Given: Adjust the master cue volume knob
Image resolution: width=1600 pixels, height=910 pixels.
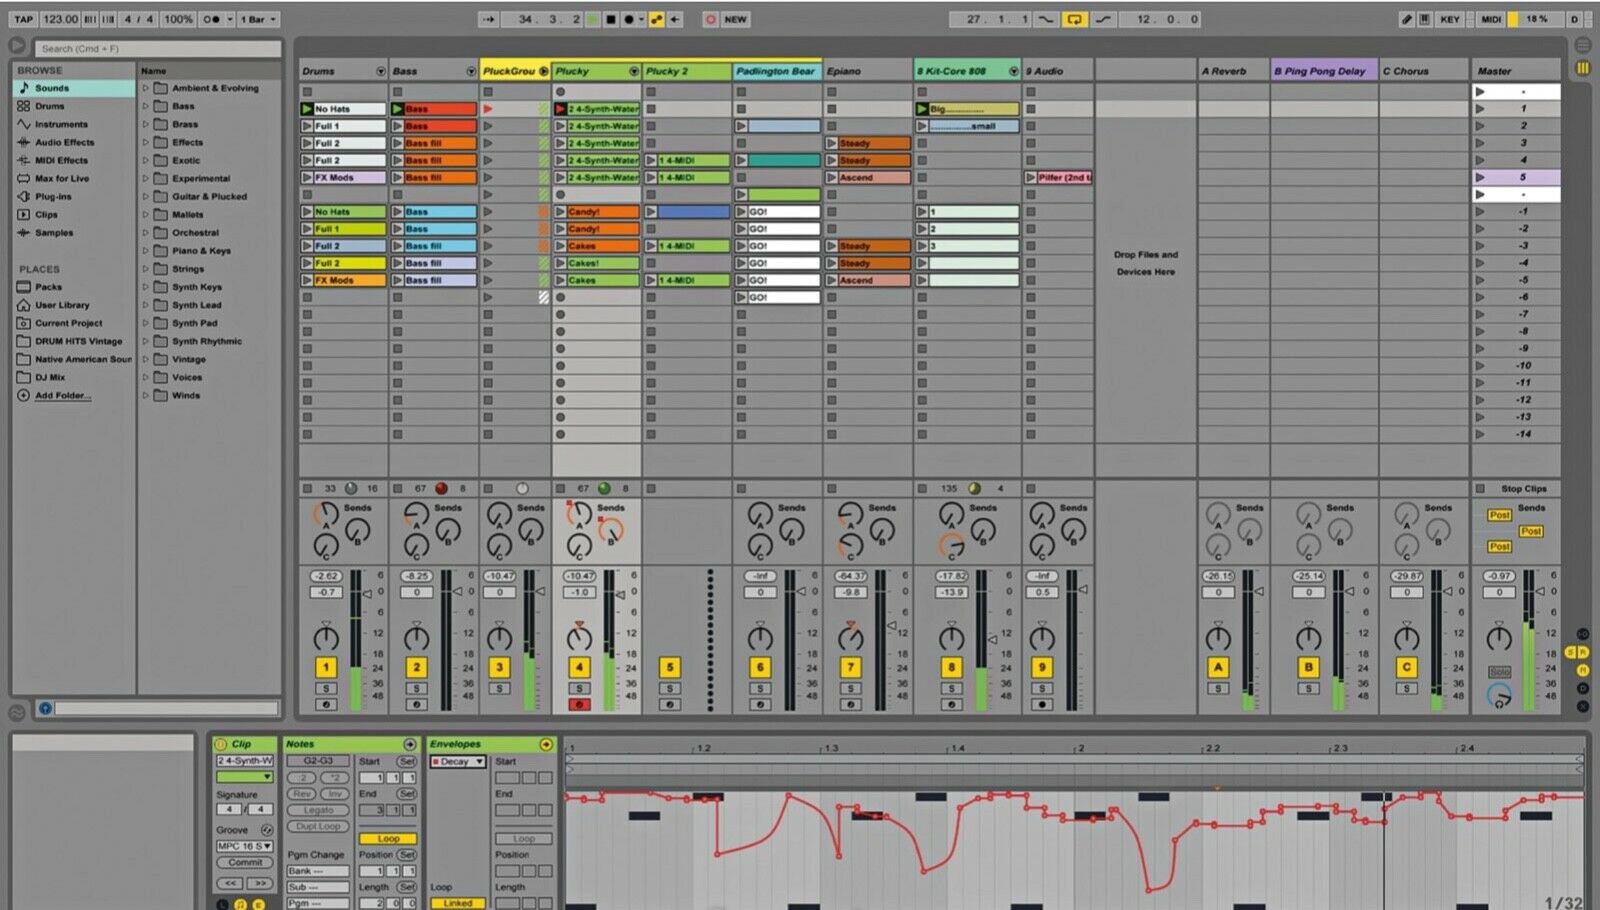Looking at the screenshot, I should [1499, 695].
